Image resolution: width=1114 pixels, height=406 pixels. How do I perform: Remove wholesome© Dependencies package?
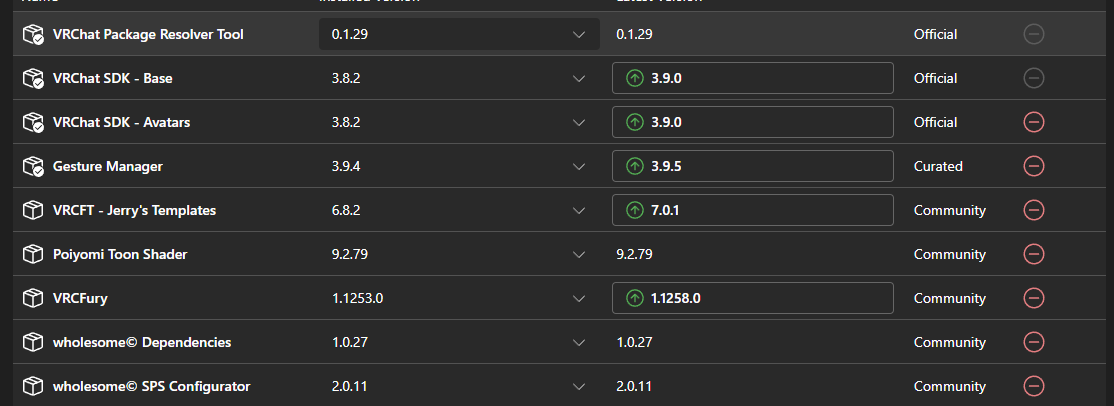(1034, 342)
